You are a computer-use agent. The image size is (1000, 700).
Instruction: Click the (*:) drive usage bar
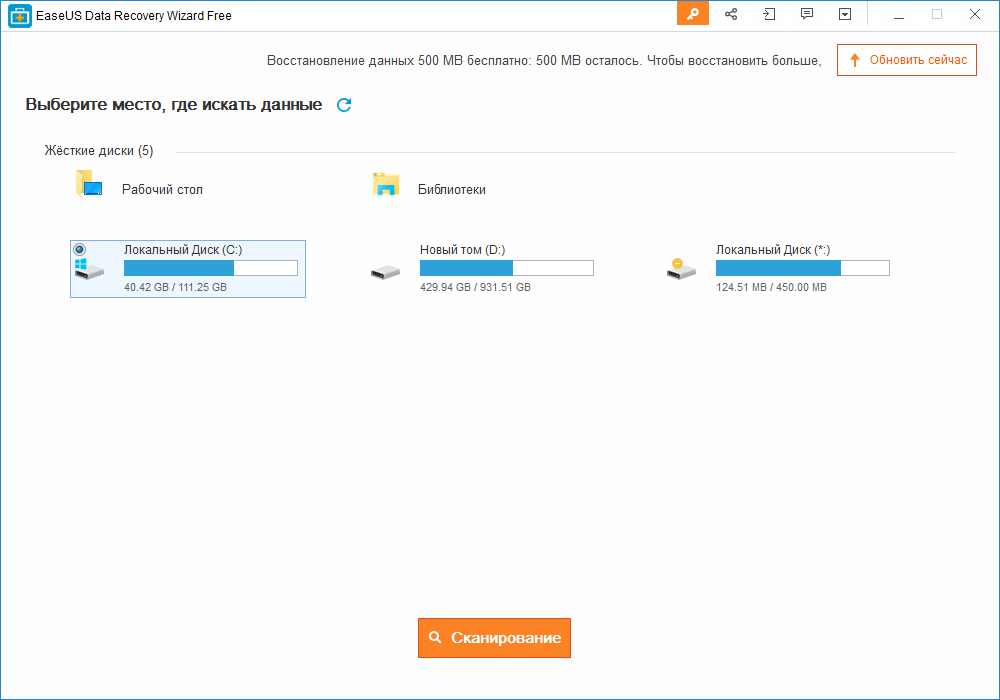click(802, 268)
